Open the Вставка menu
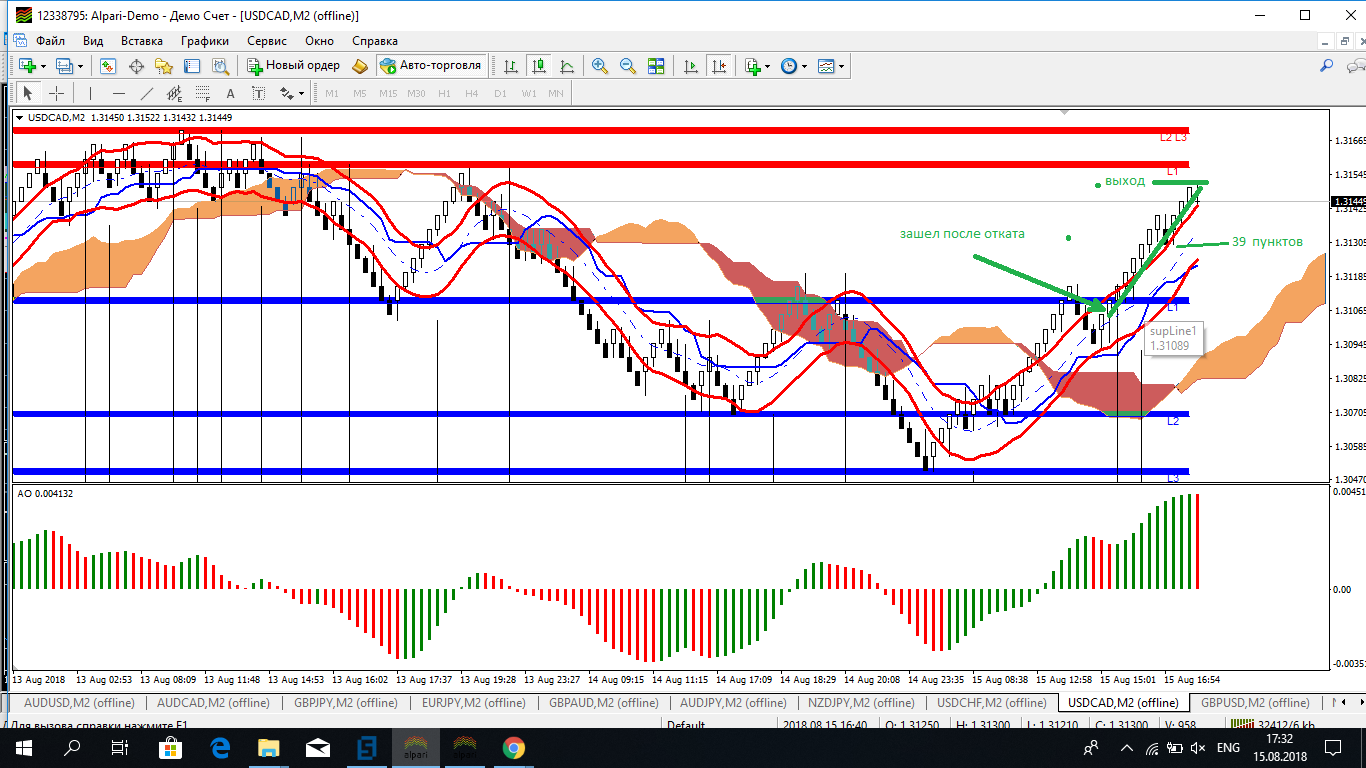The height and width of the screenshot is (768, 1366). [142, 41]
